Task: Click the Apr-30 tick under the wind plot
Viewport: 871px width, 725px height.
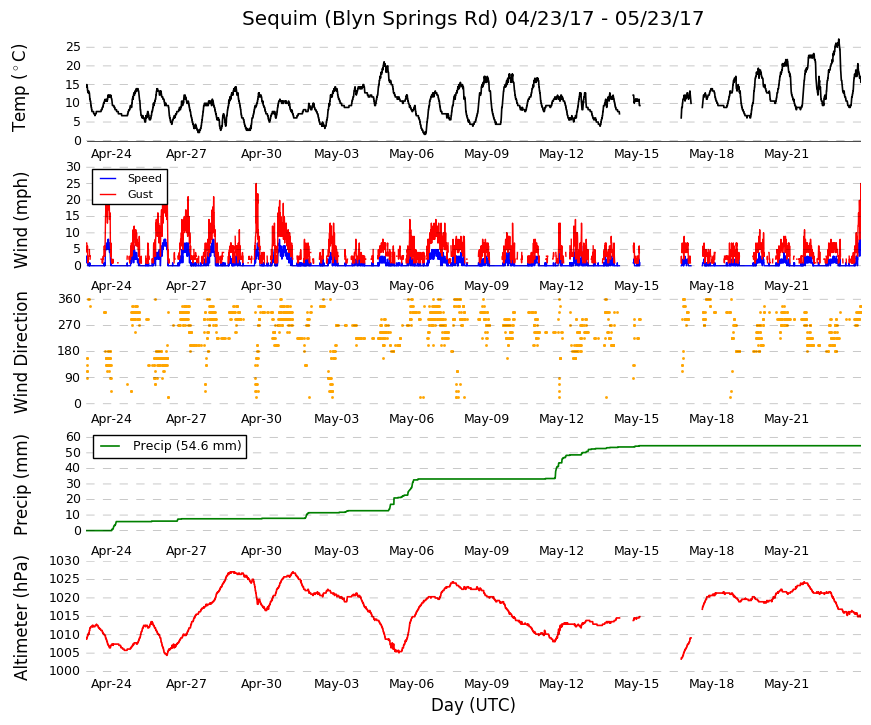Action: 261,286
